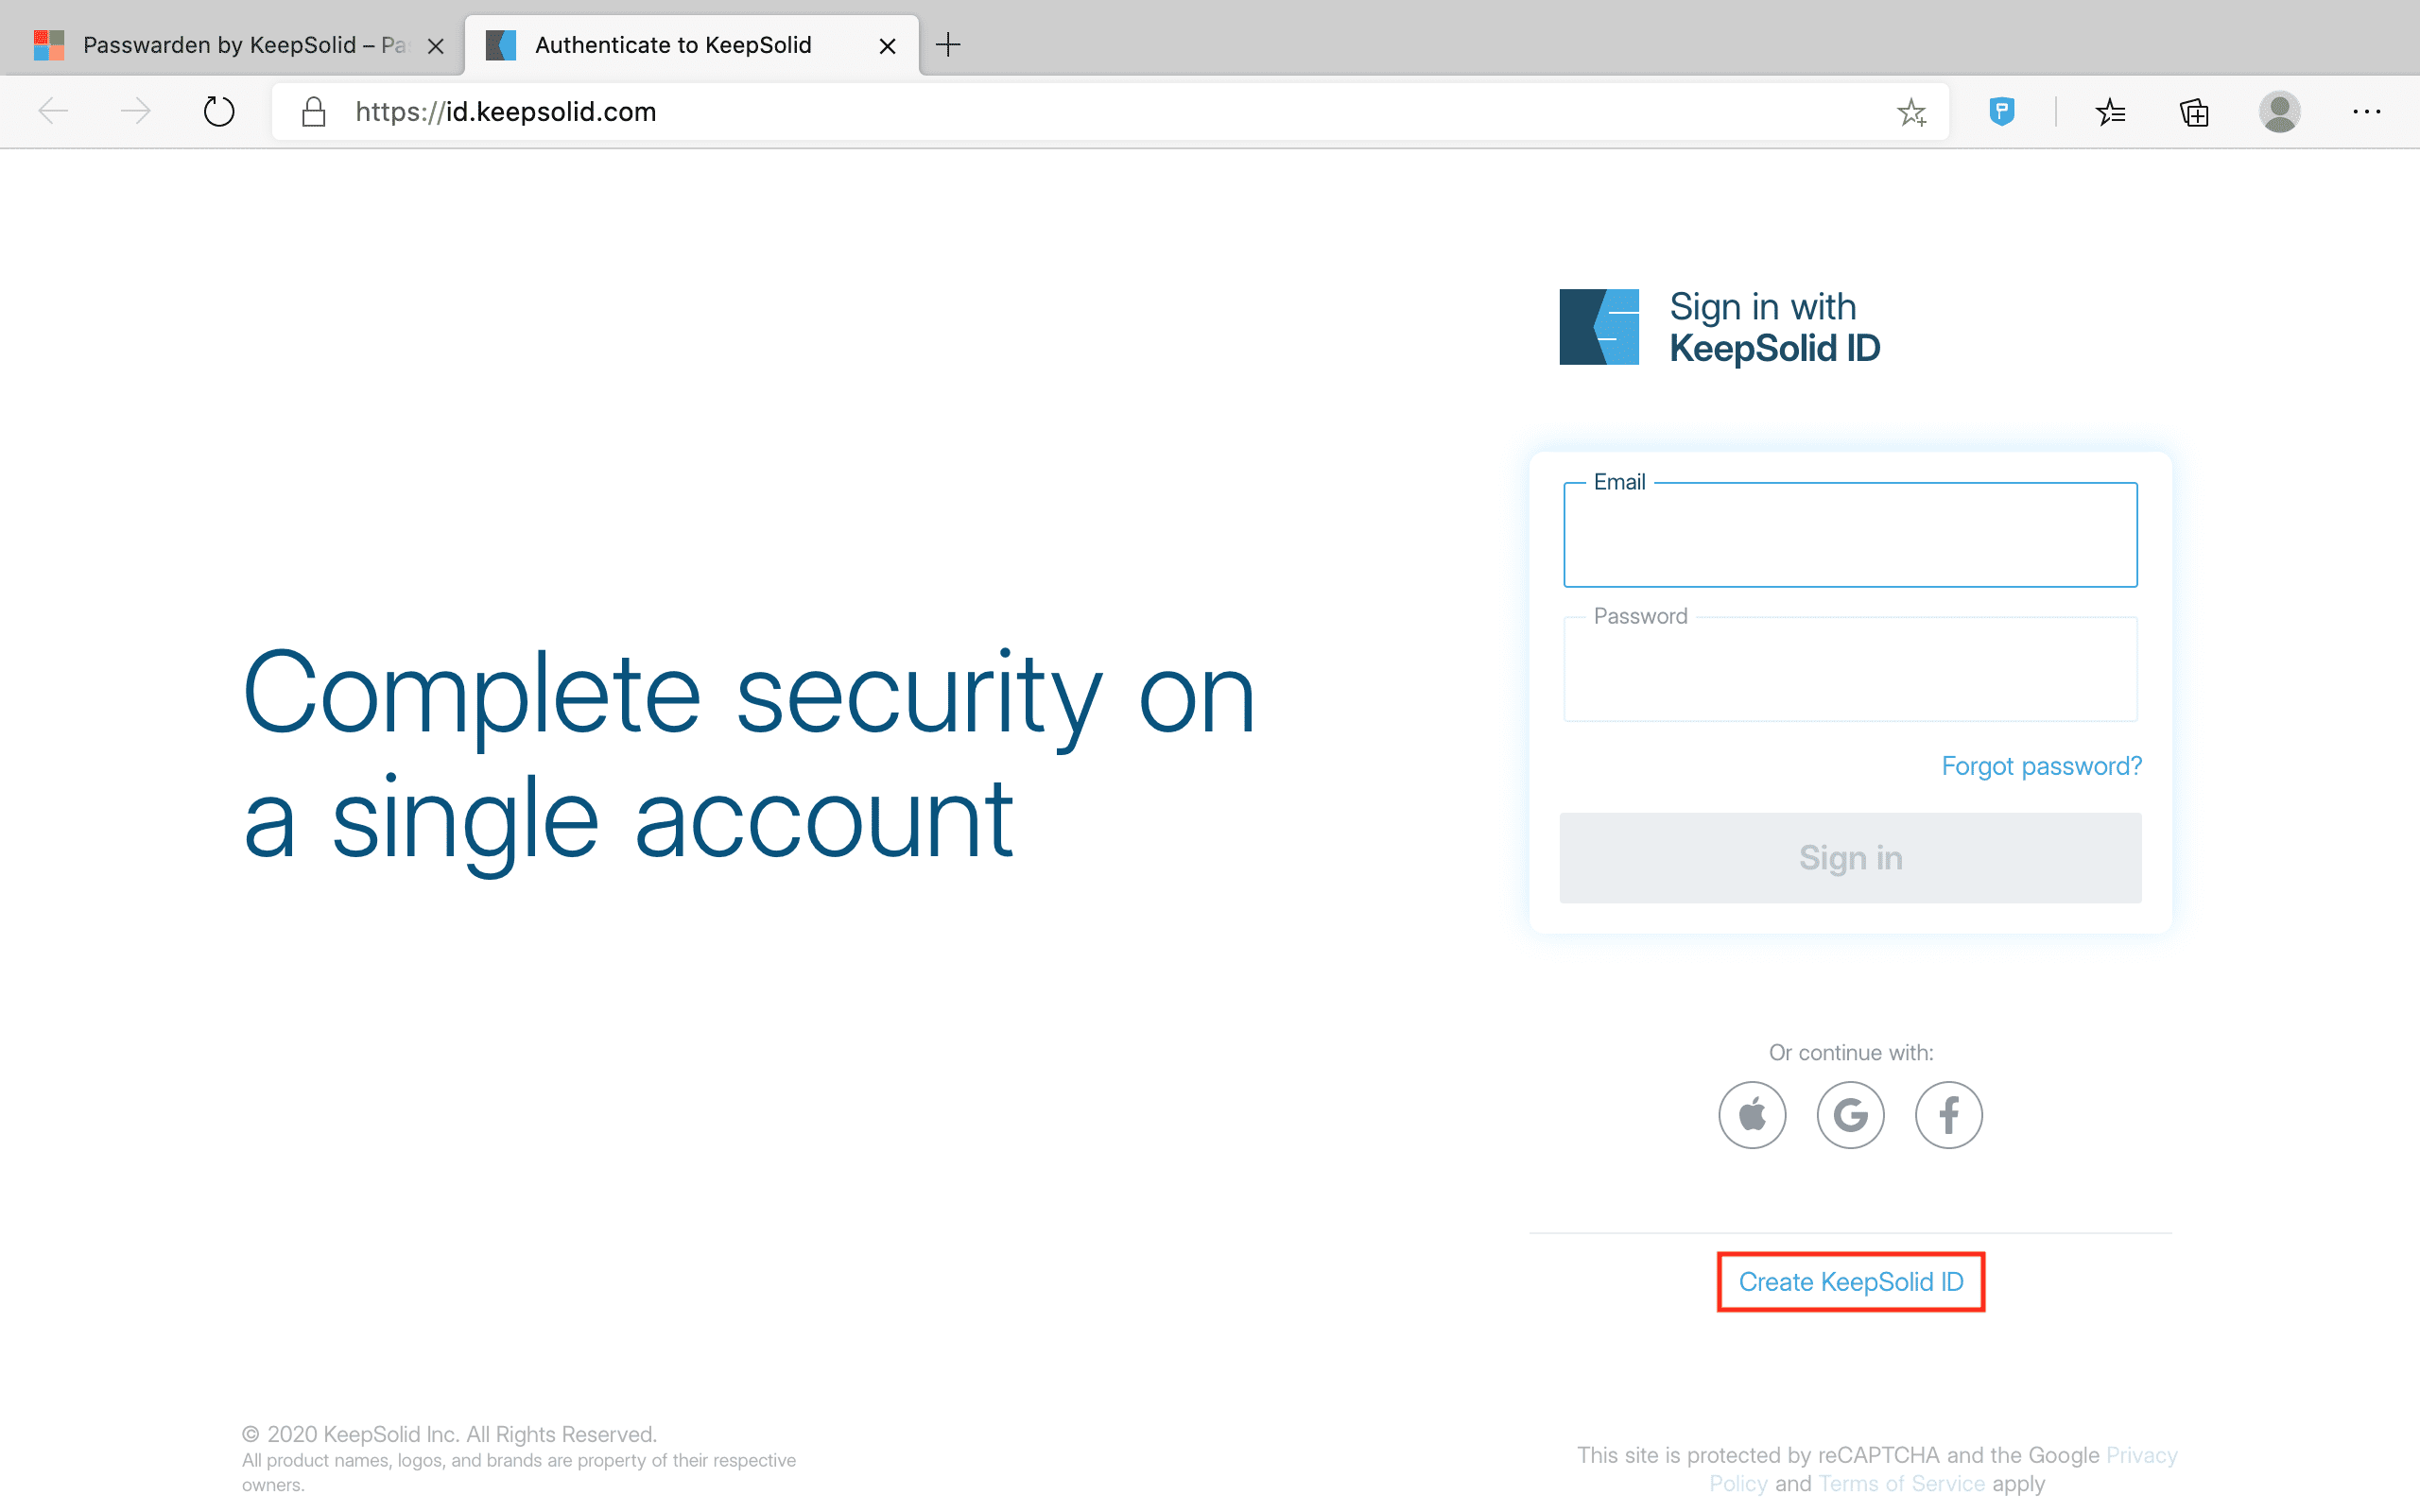Open the Collections icon in toolbar
This screenshot has height=1512, width=2420.
coord(2194,112)
